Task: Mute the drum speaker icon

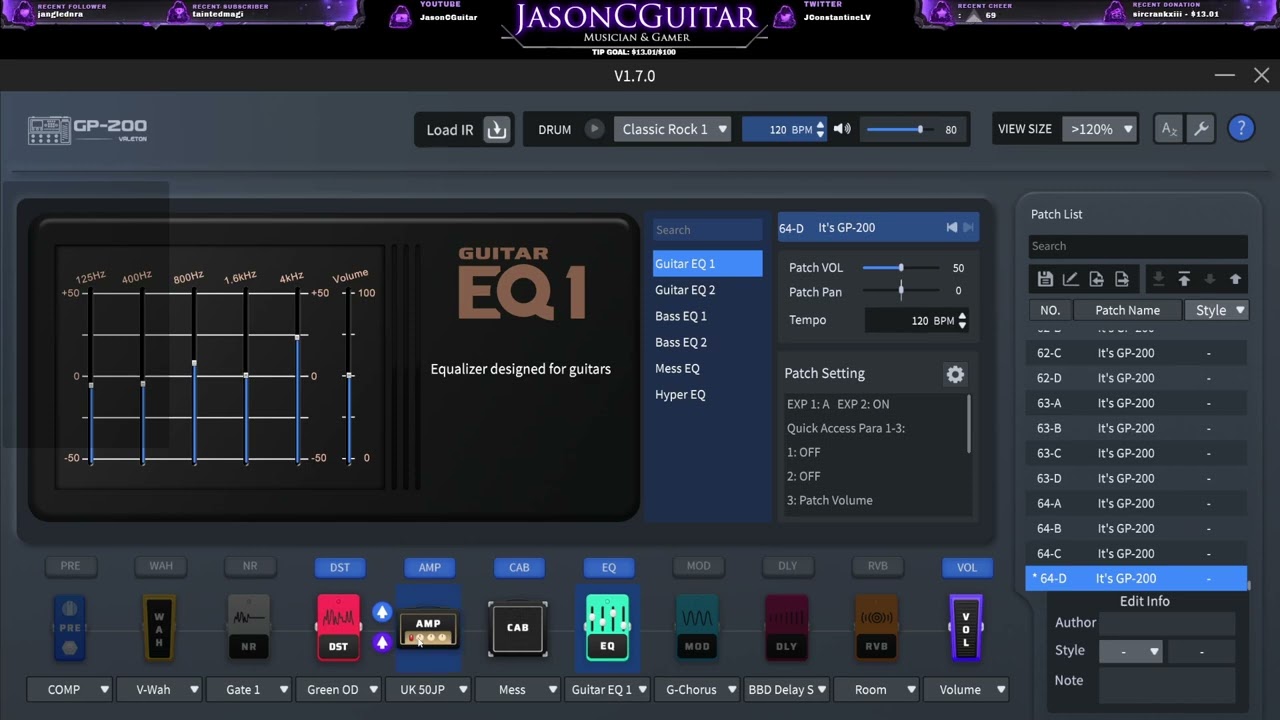Action: (842, 129)
